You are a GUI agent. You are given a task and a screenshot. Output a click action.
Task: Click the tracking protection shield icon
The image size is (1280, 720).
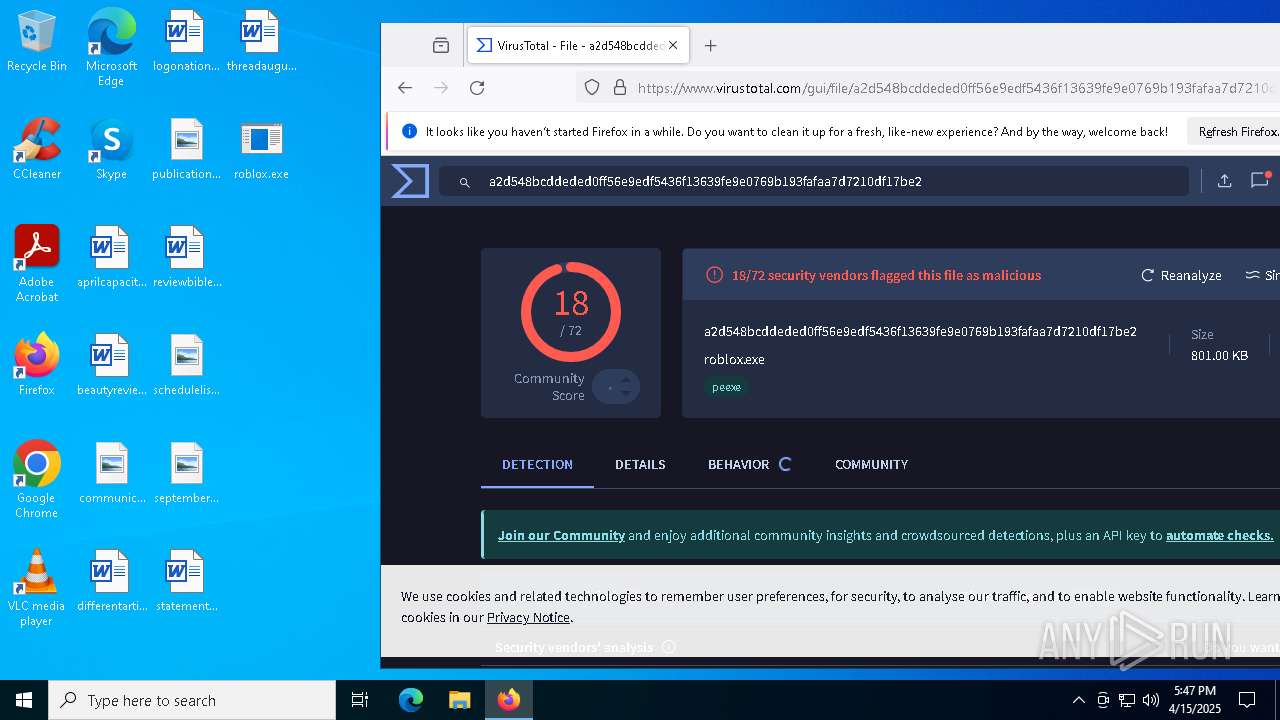tap(592, 88)
